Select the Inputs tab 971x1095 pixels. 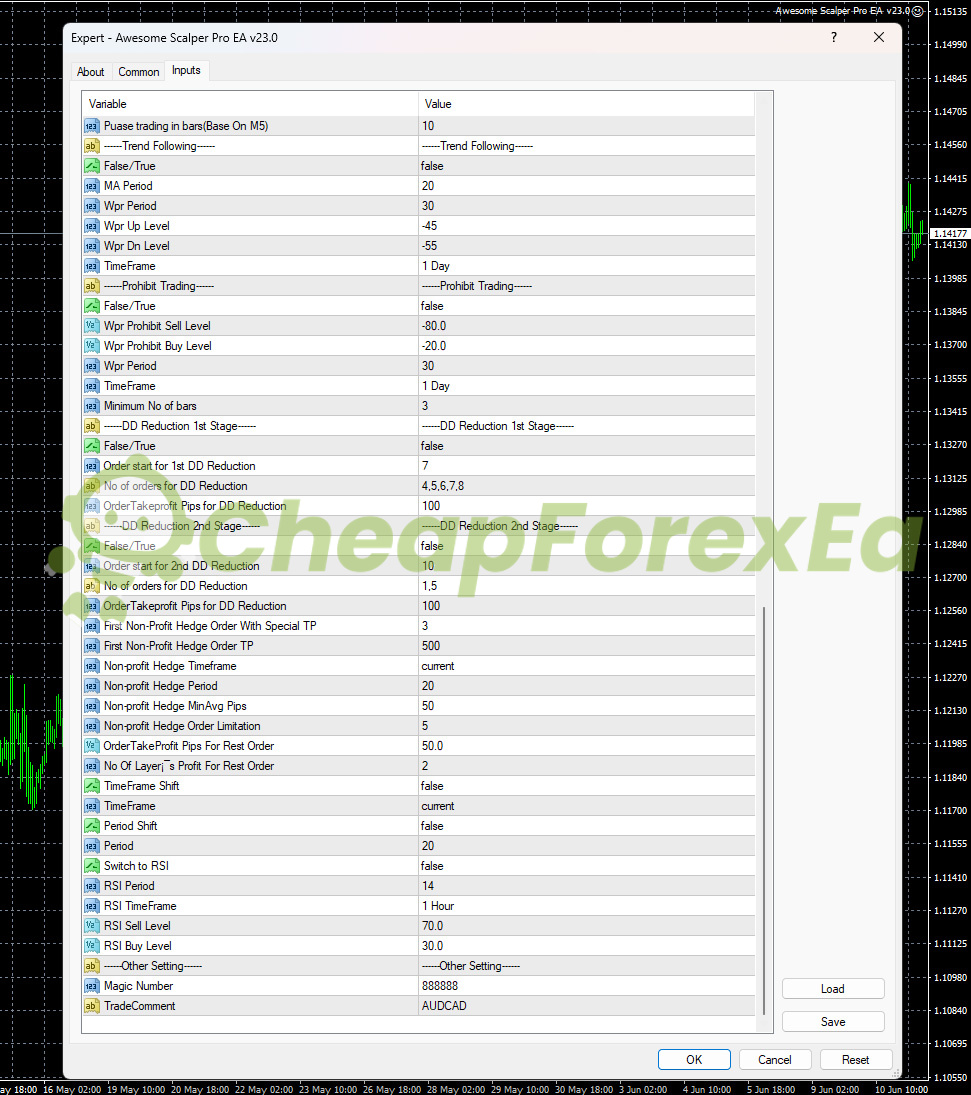(x=186, y=71)
